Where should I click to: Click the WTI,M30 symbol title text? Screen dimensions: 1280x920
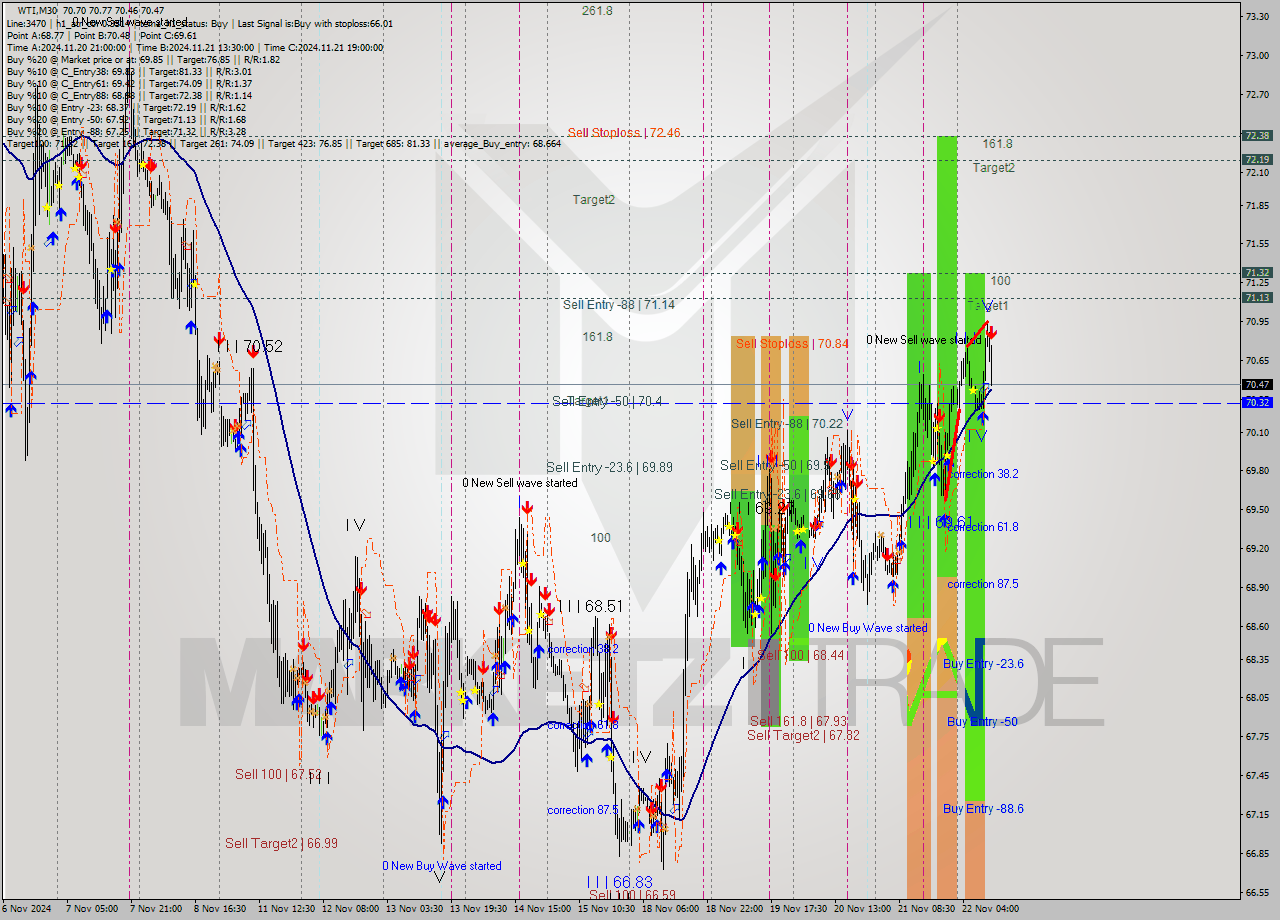(x=41, y=10)
